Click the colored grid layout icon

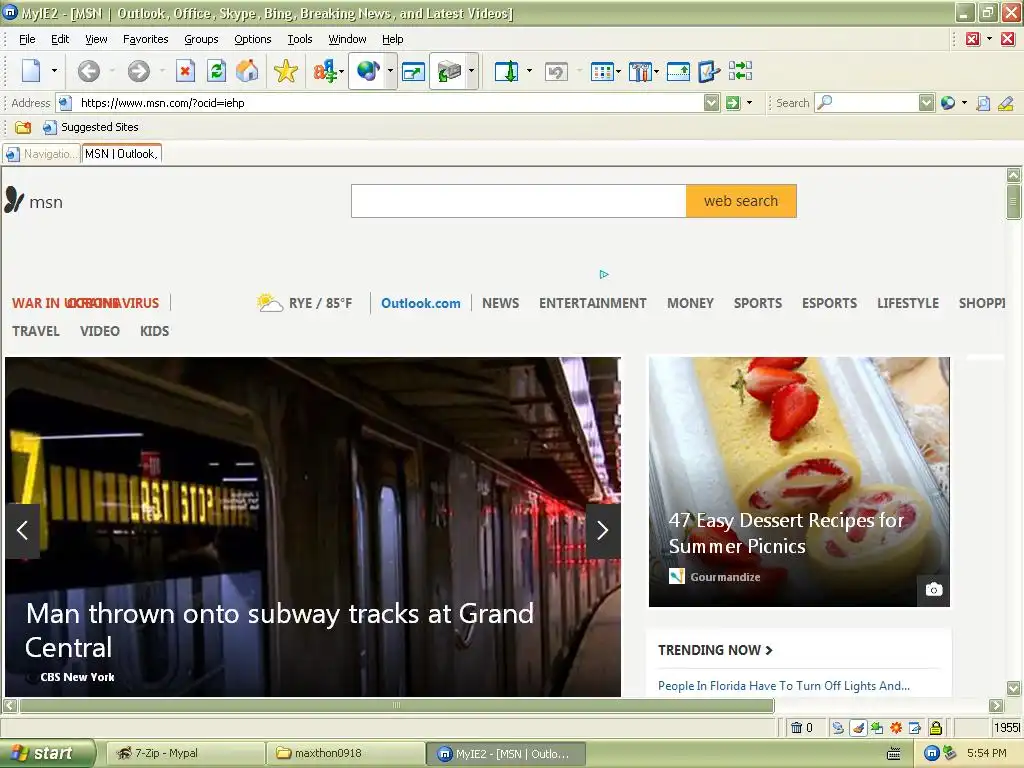[601, 71]
